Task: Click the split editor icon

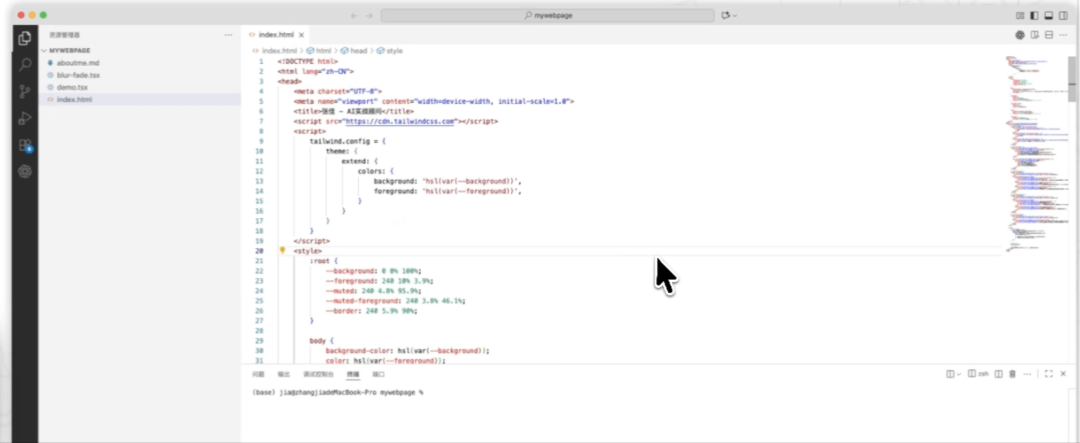Action: pos(1034,35)
